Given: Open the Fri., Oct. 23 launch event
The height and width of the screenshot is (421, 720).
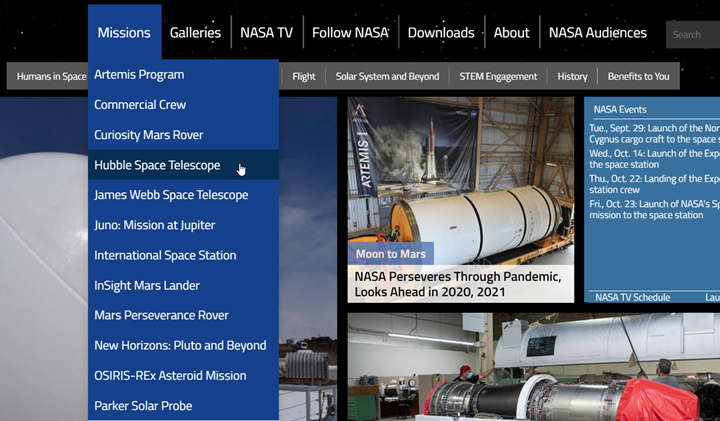Looking at the screenshot, I should [x=654, y=209].
